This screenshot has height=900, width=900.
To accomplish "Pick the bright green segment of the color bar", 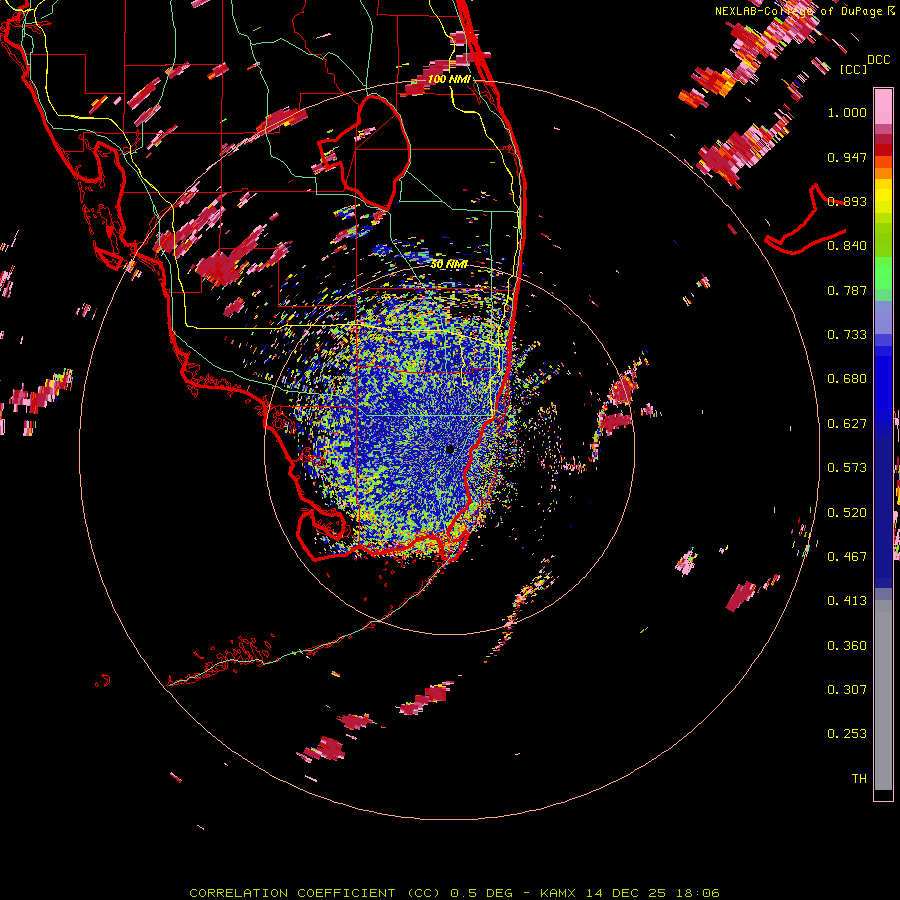I will [883, 273].
